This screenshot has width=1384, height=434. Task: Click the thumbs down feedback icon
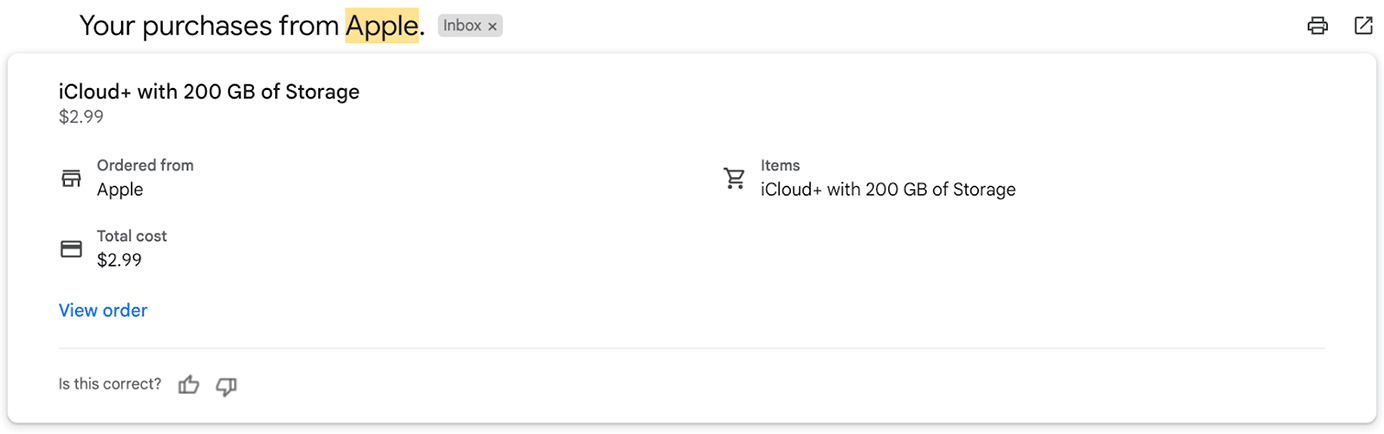227,385
